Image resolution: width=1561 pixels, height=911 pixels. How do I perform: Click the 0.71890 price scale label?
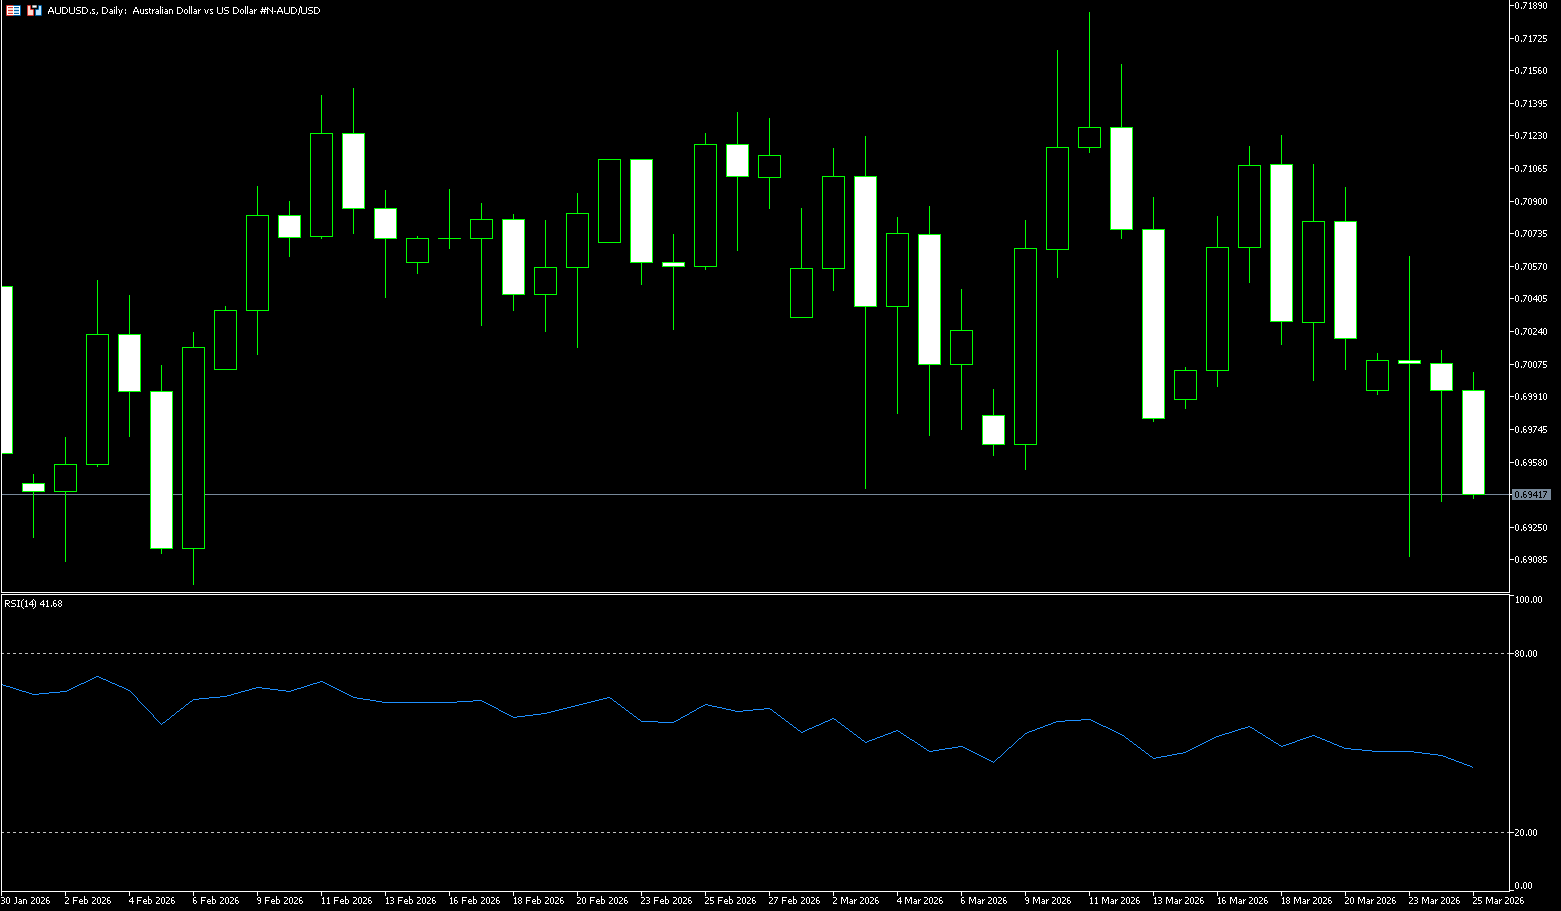(1532, 6)
